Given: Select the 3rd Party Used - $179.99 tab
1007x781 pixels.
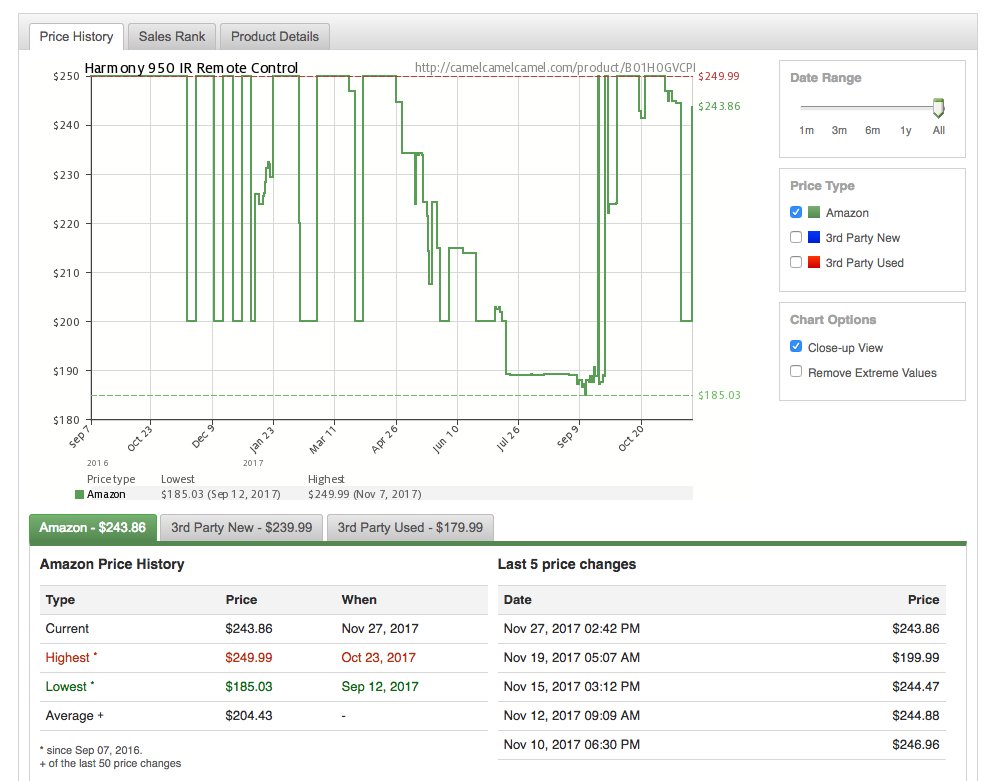Looking at the screenshot, I should 410,527.
